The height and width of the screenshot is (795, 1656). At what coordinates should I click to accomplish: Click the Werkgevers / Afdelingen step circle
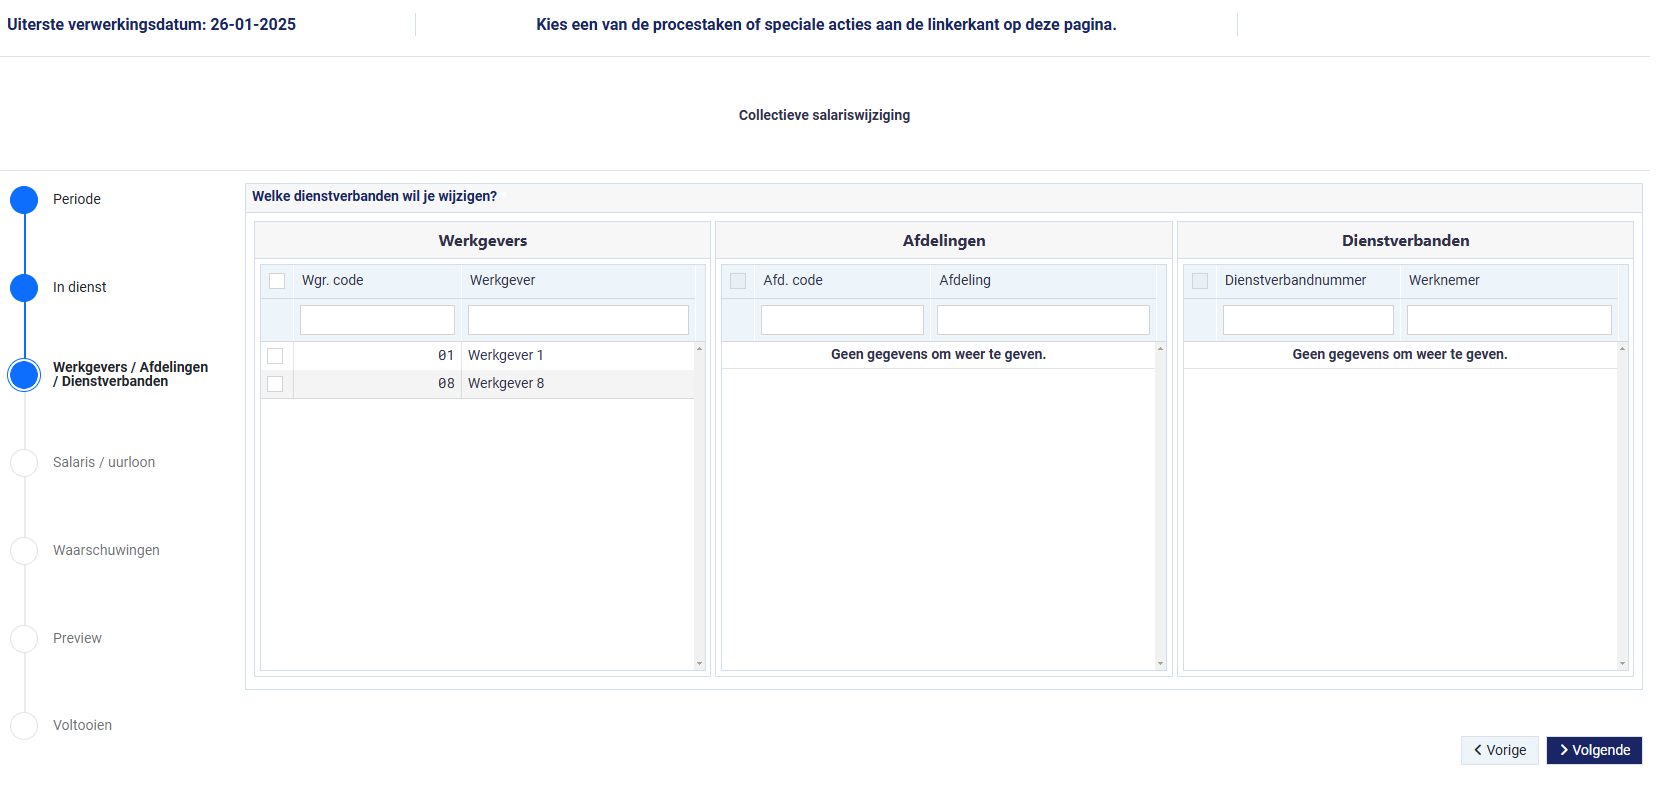point(24,375)
